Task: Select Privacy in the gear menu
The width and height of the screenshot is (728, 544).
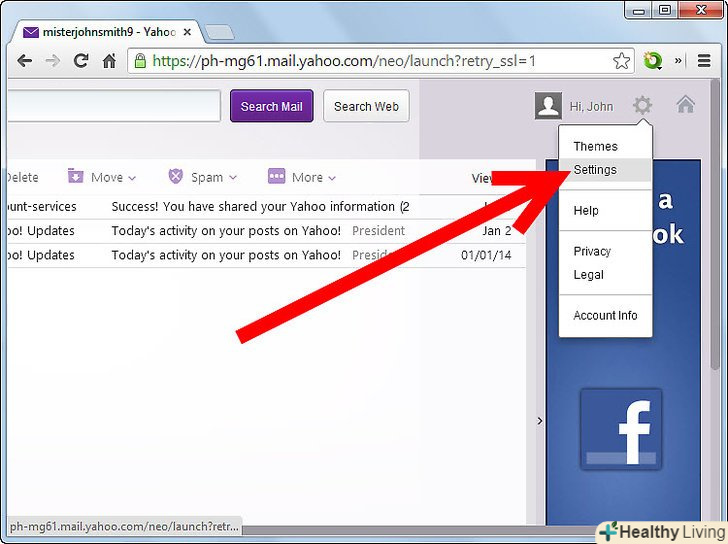Action: click(592, 251)
